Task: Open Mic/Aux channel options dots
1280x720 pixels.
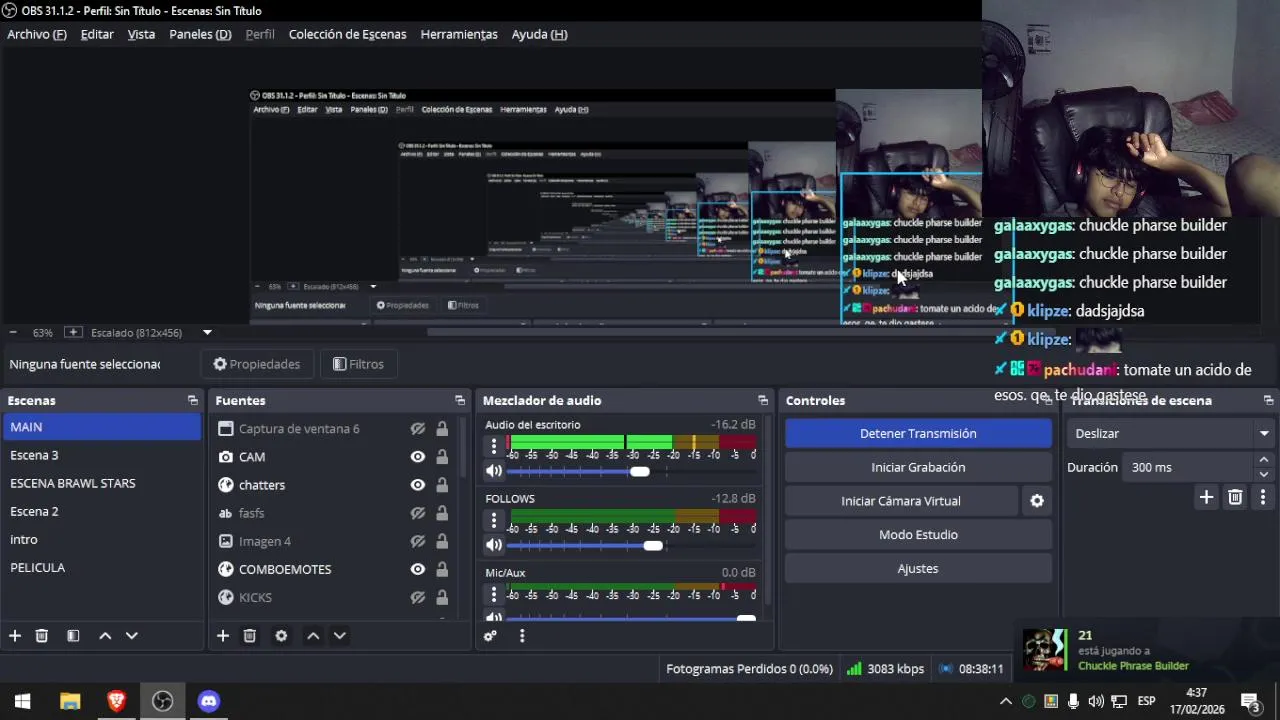Action: pyautogui.click(x=494, y=594)
